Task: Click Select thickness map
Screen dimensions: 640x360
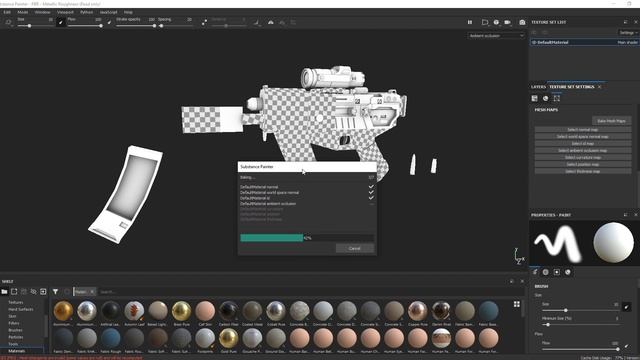Action: click(582, 171)
